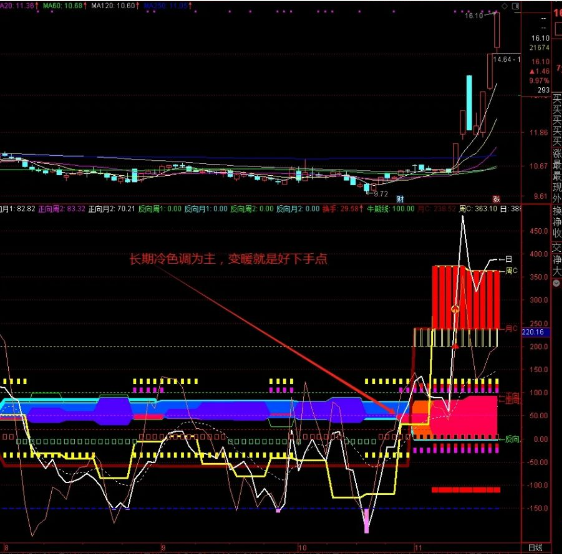The height and width of the screenshot is (554, 562).
Task: Click the blue 220.16 cursor value on the axis
Action: [533, 332]
